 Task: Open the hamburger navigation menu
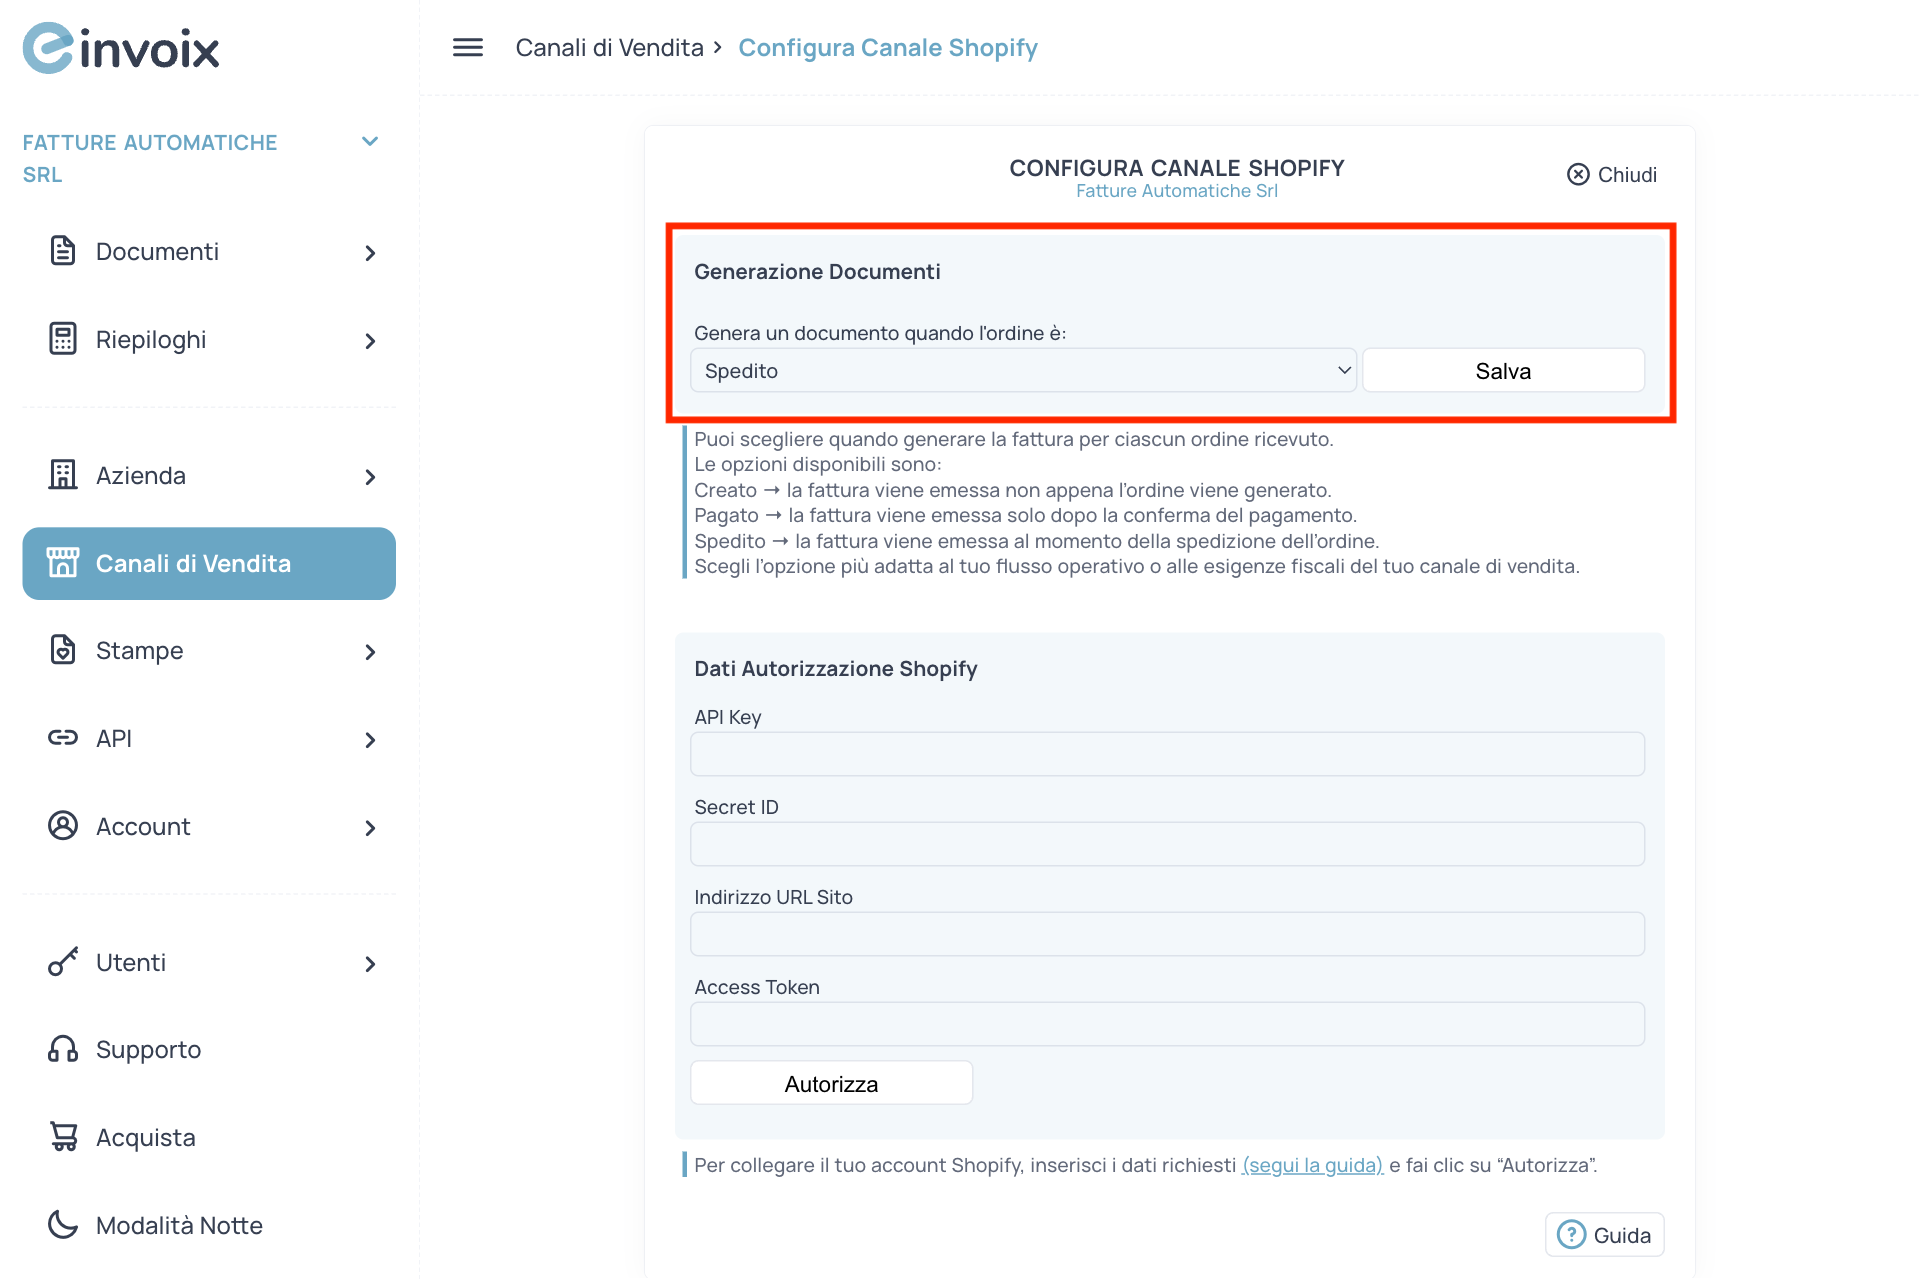pos(466,47)
